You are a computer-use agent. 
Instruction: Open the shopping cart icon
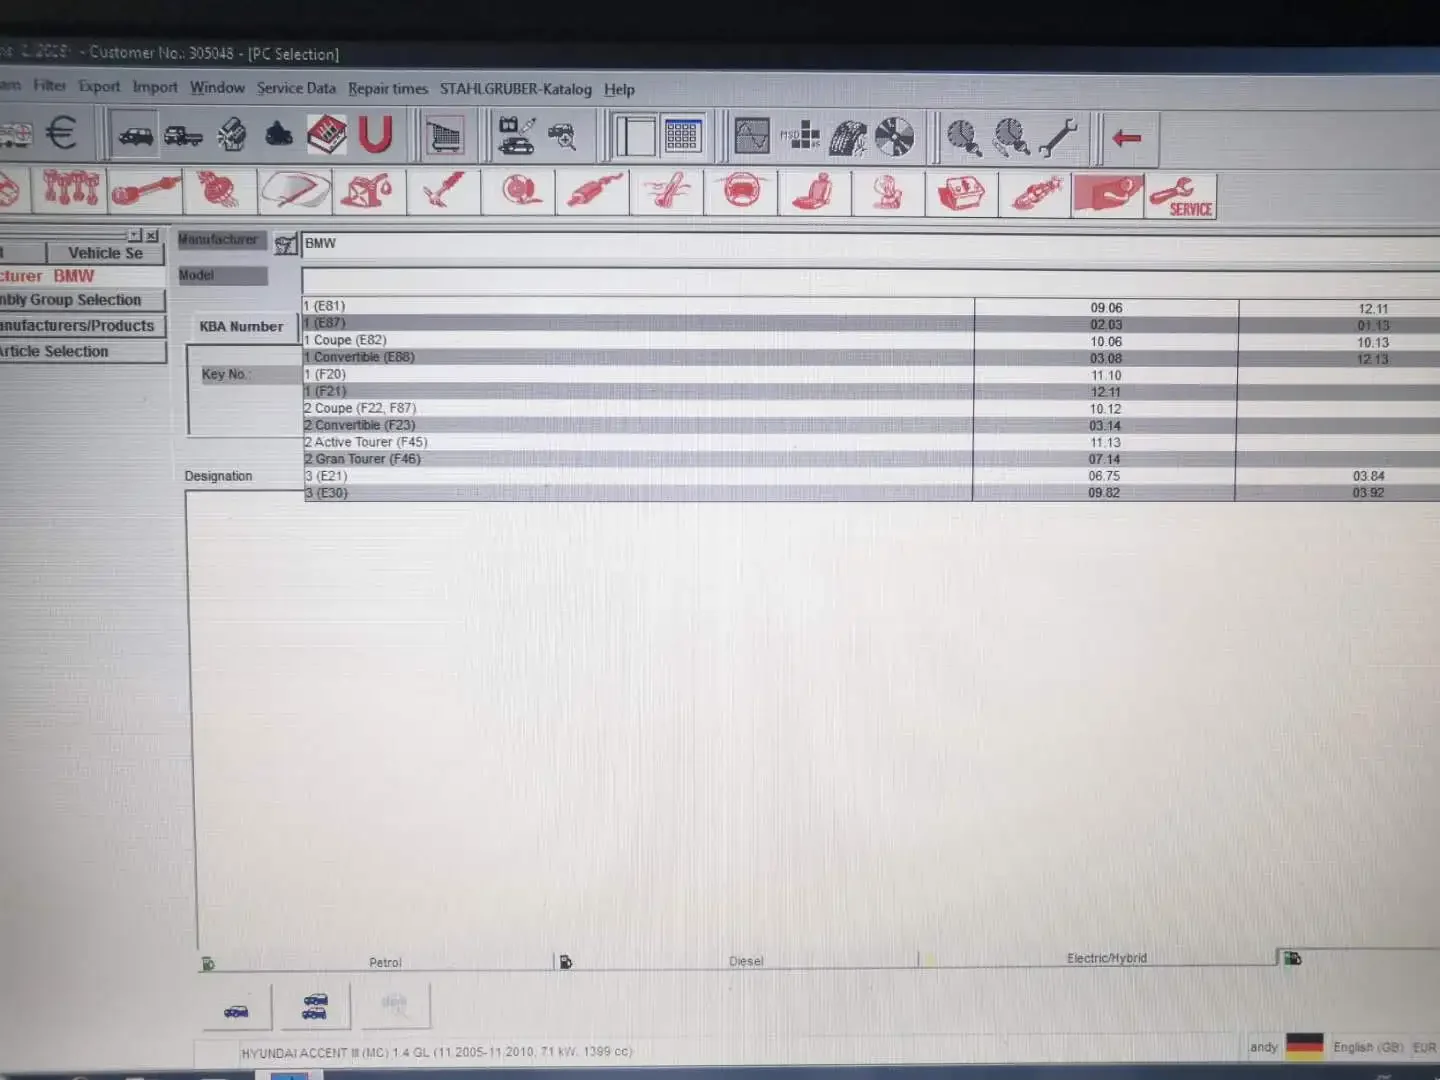(444, 136)
